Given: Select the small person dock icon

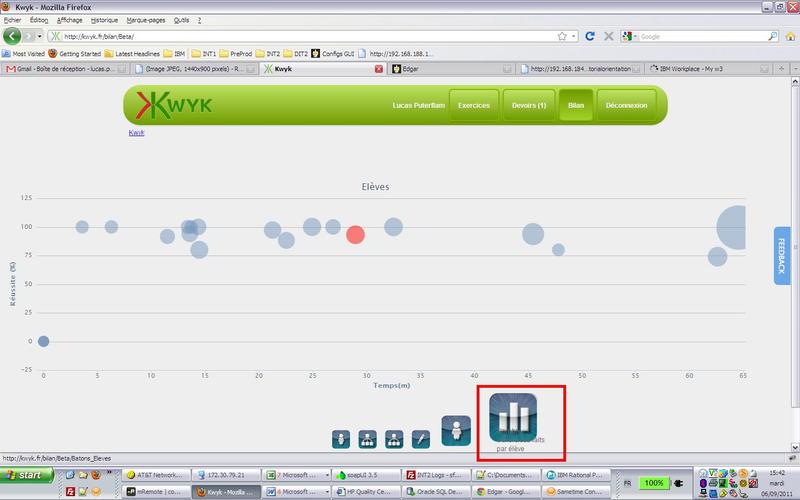Looking at the screenshot, I should point(341,439).
